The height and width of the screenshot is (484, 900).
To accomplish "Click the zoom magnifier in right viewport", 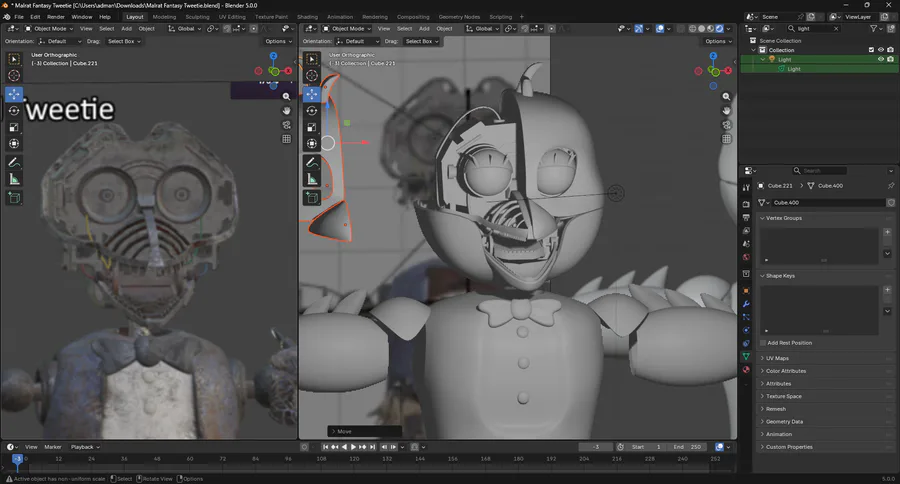I will click(x=726, y=97).
